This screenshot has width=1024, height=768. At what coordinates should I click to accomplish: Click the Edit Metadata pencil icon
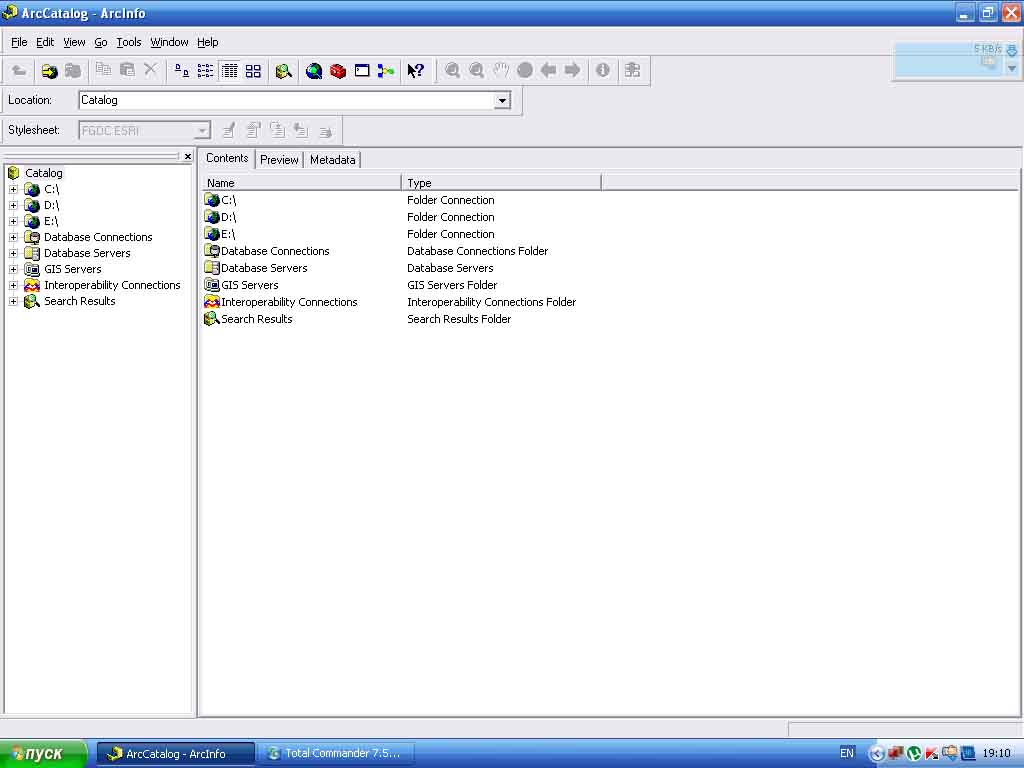229,131
